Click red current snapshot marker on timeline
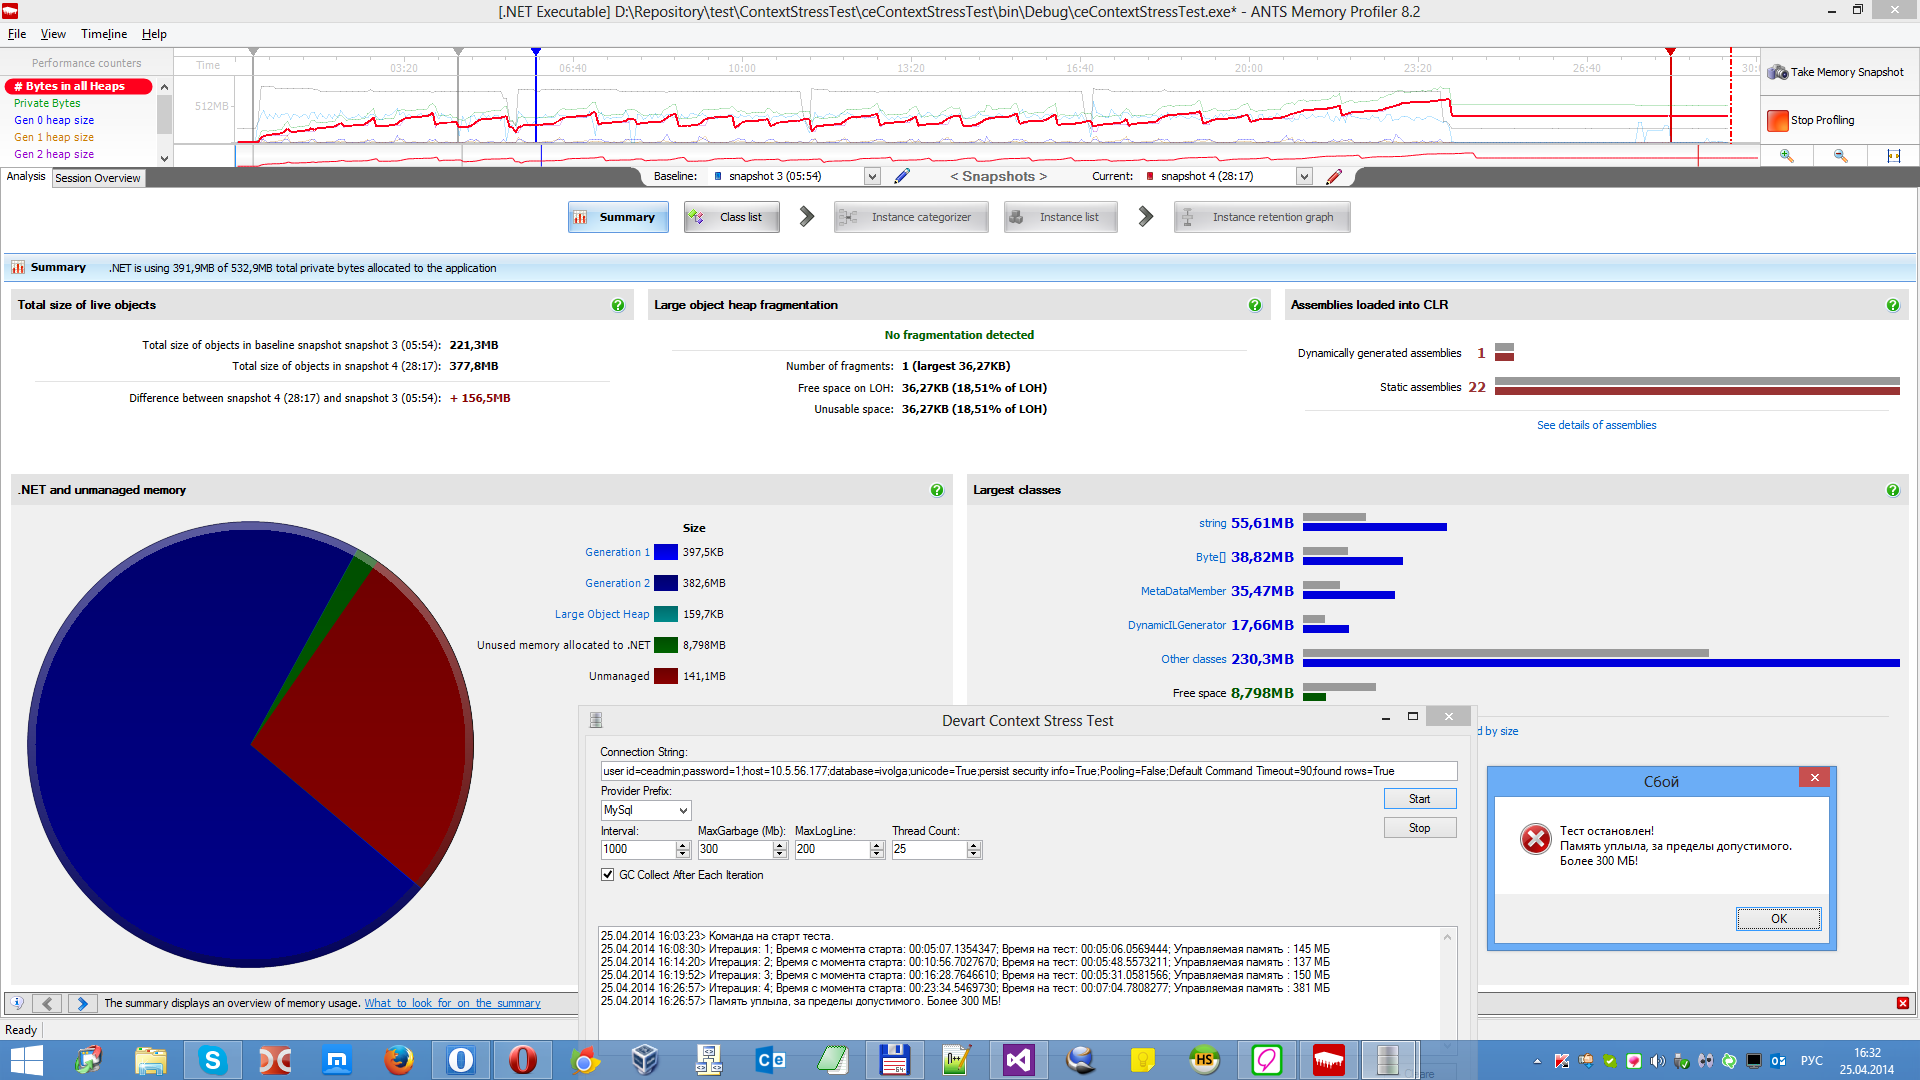Viewport: 1920px width, 1080px height. tap(1670, 52)
